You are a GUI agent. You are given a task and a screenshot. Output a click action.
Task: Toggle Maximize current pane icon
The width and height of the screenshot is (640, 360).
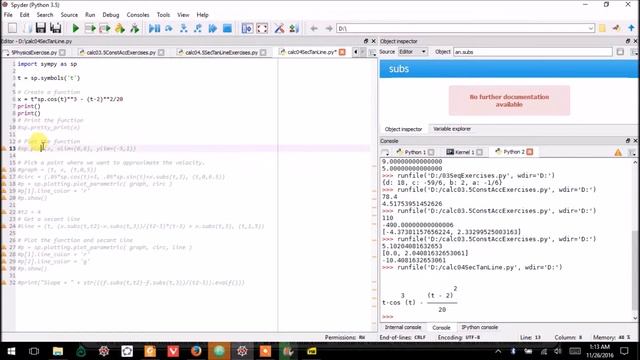click(x=247, y=28)
